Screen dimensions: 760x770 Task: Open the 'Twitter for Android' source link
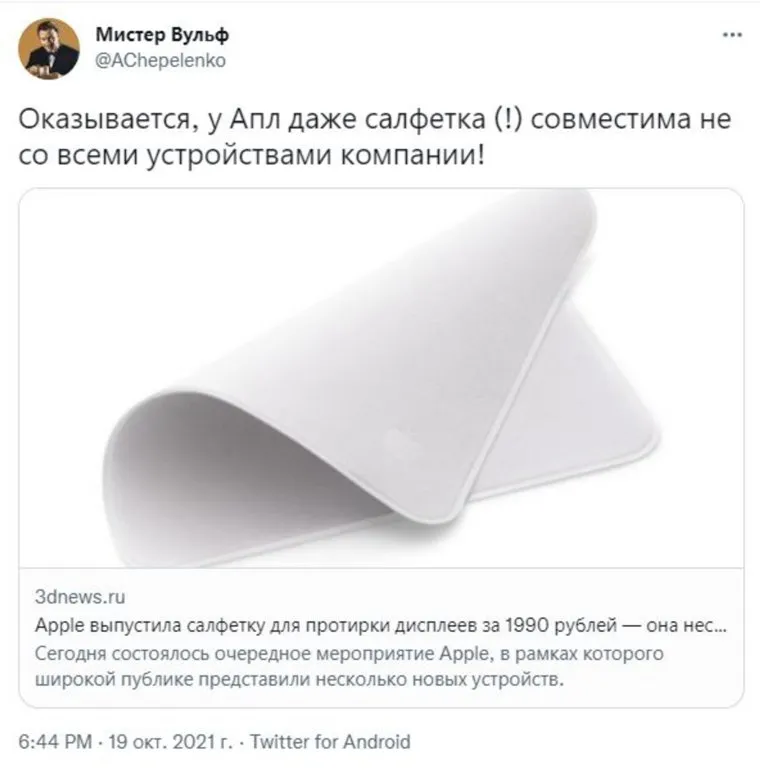[330, 741]
